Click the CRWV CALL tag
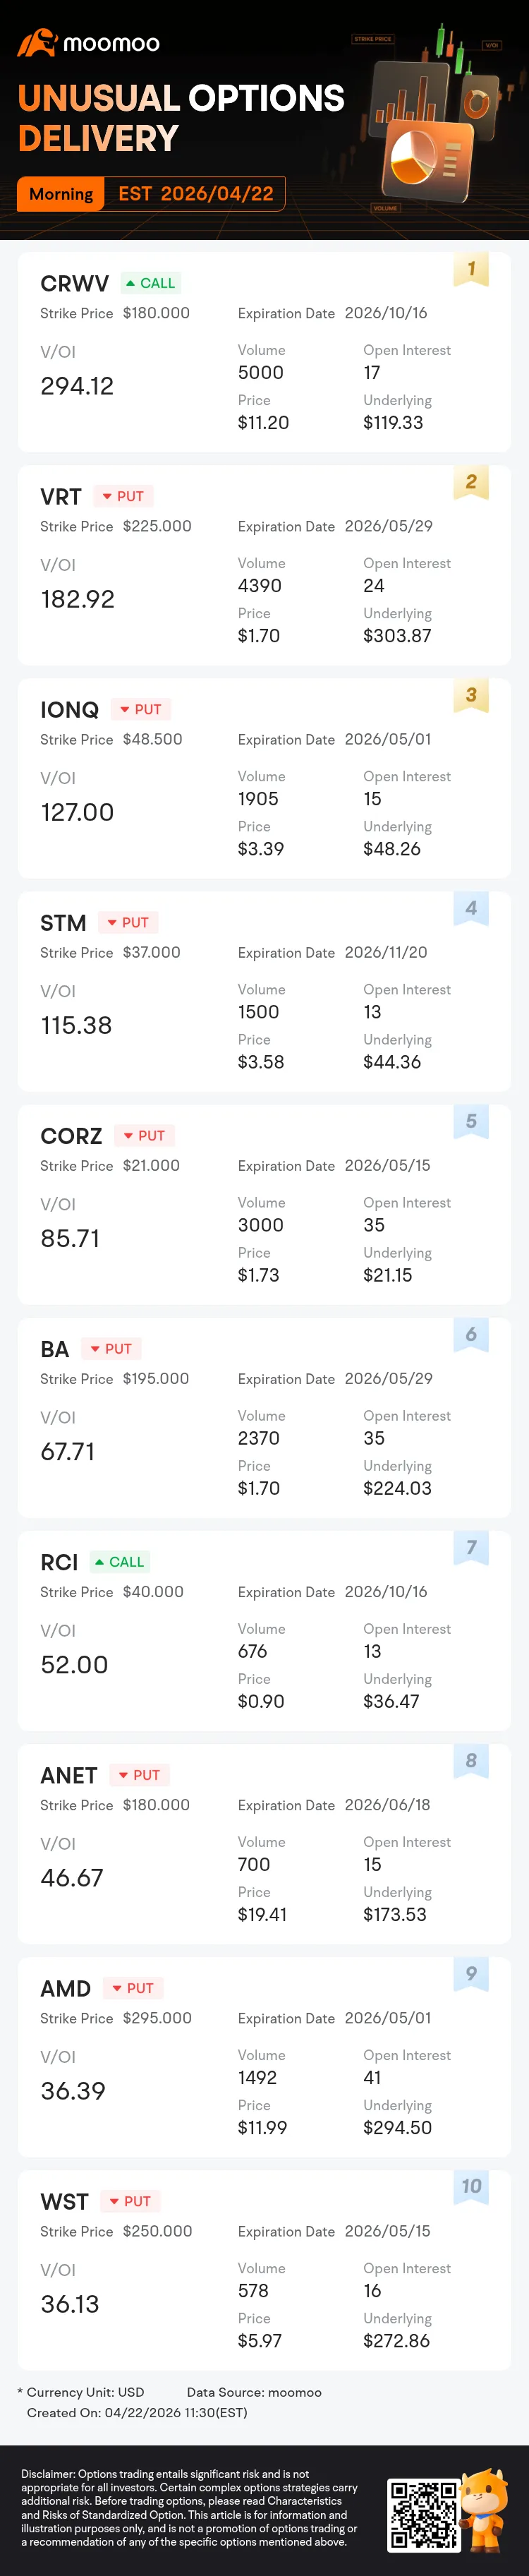The image size is (529, 2576). tap(150, 283)
